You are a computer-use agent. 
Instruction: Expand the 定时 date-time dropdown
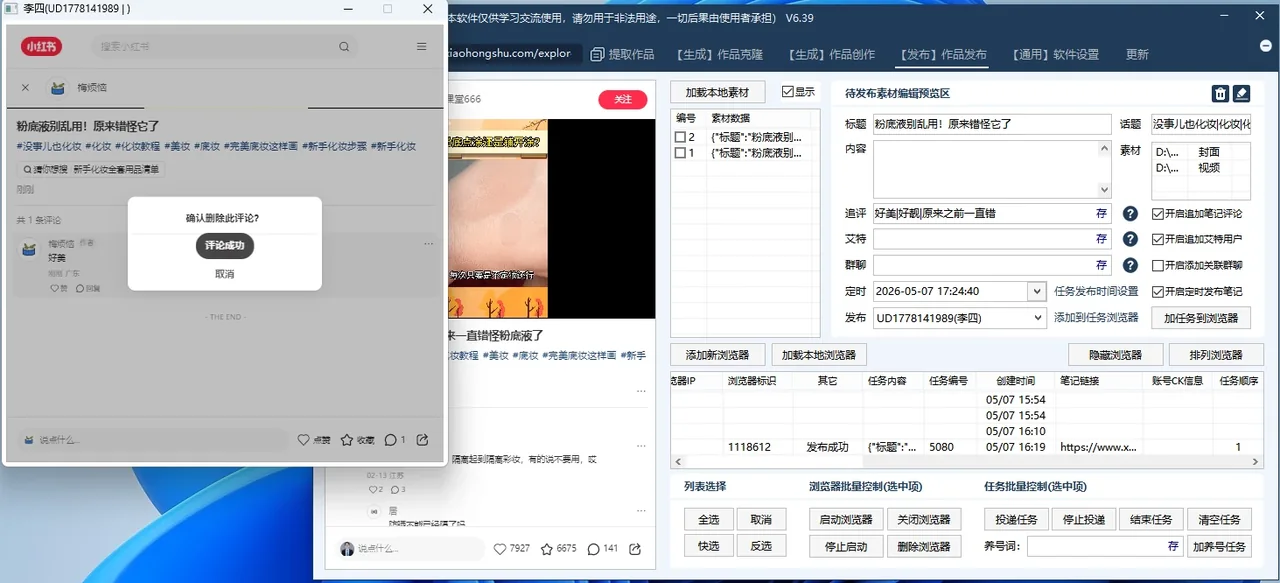[x=1036, y=292]
